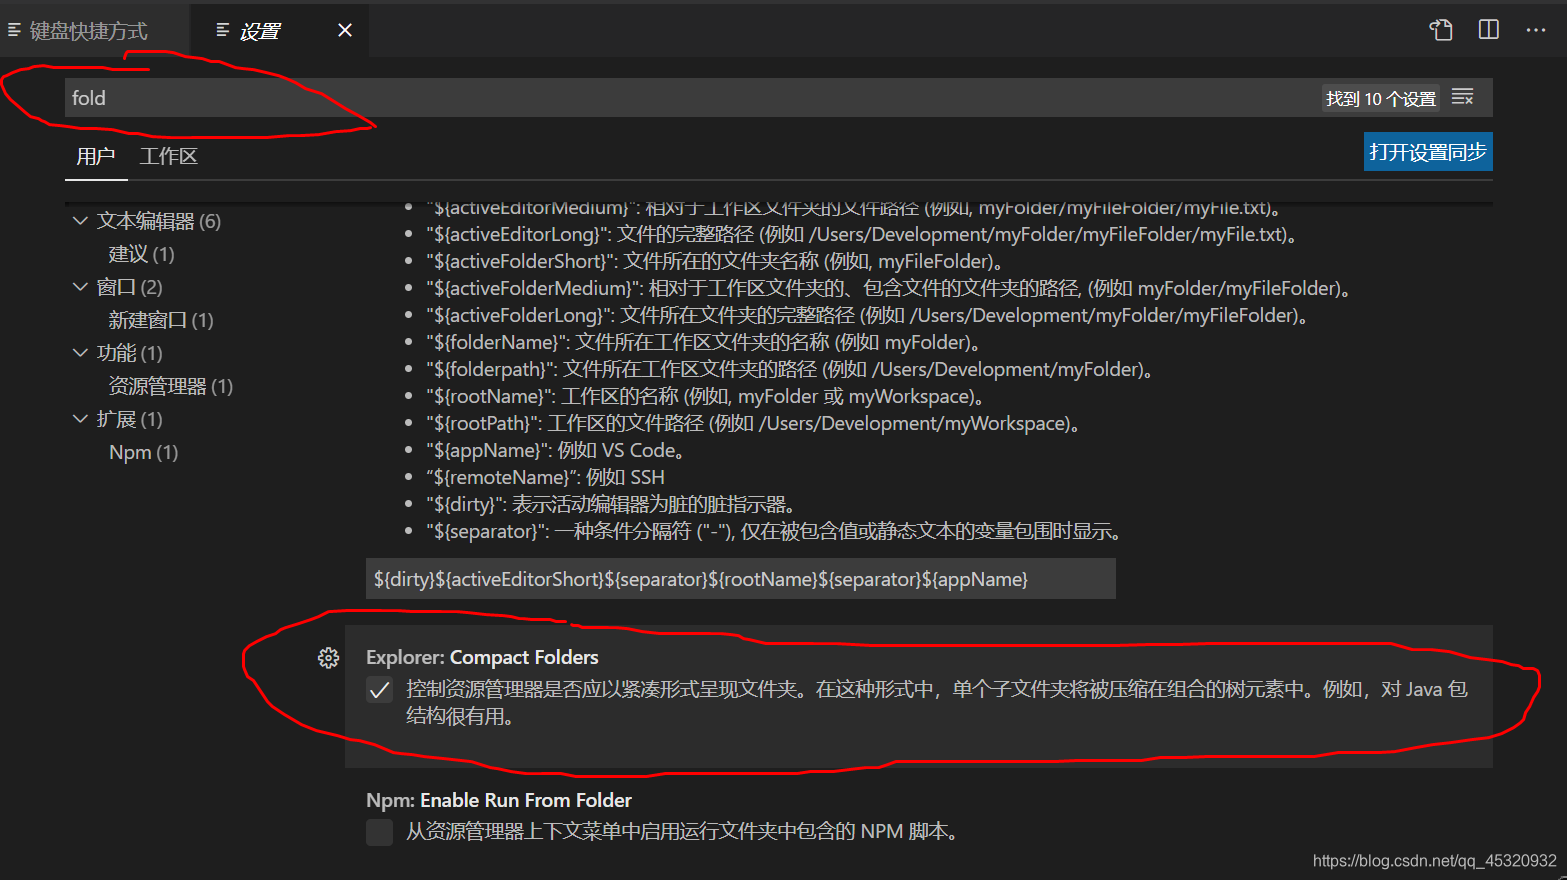Collapse the 窗口 (2) tree group
Viewport: 1567px width, 880px height.
tap(81, 286)
